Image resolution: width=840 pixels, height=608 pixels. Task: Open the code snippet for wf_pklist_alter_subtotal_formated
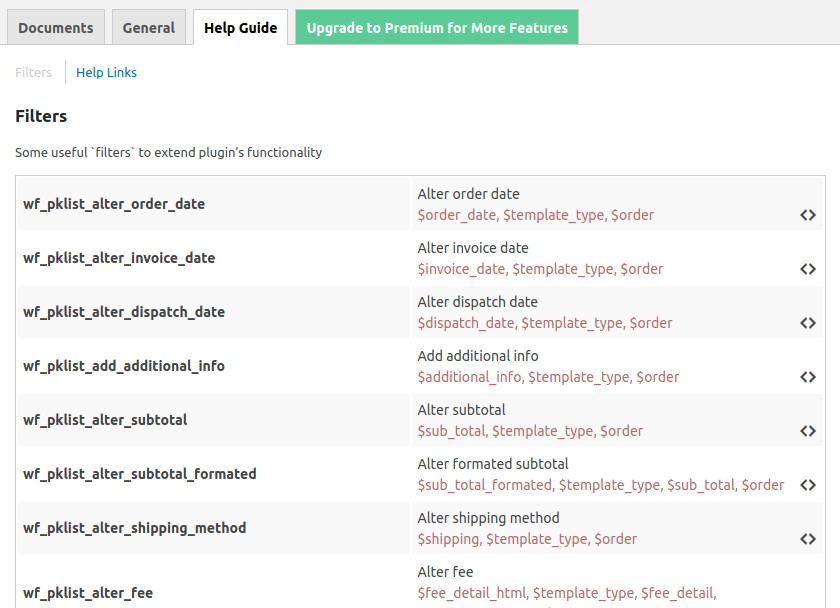[809, 485]
